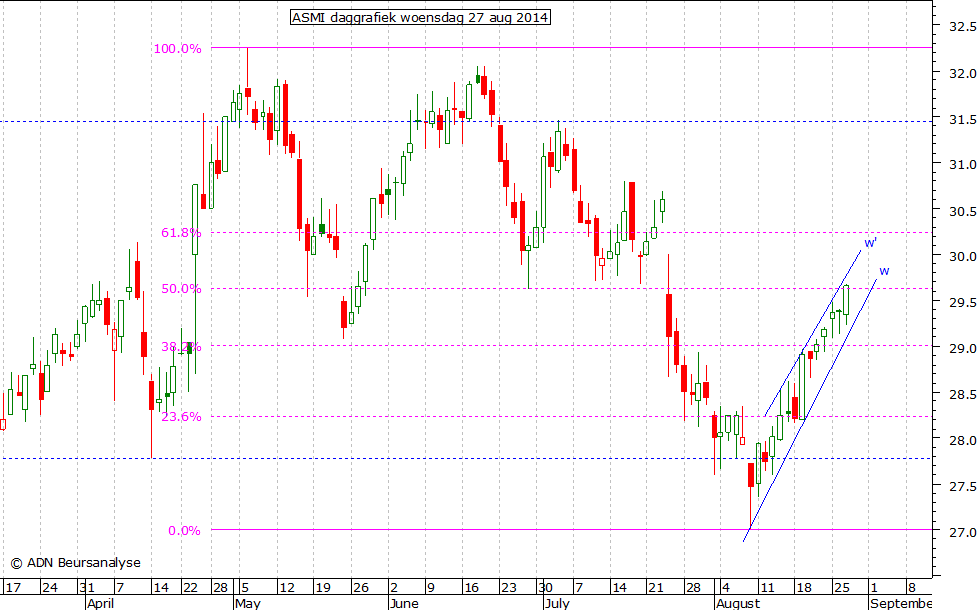Screen dimensions: 980x610
Task: Select the "23.6%" Fibonacci label
Action: 181,416
